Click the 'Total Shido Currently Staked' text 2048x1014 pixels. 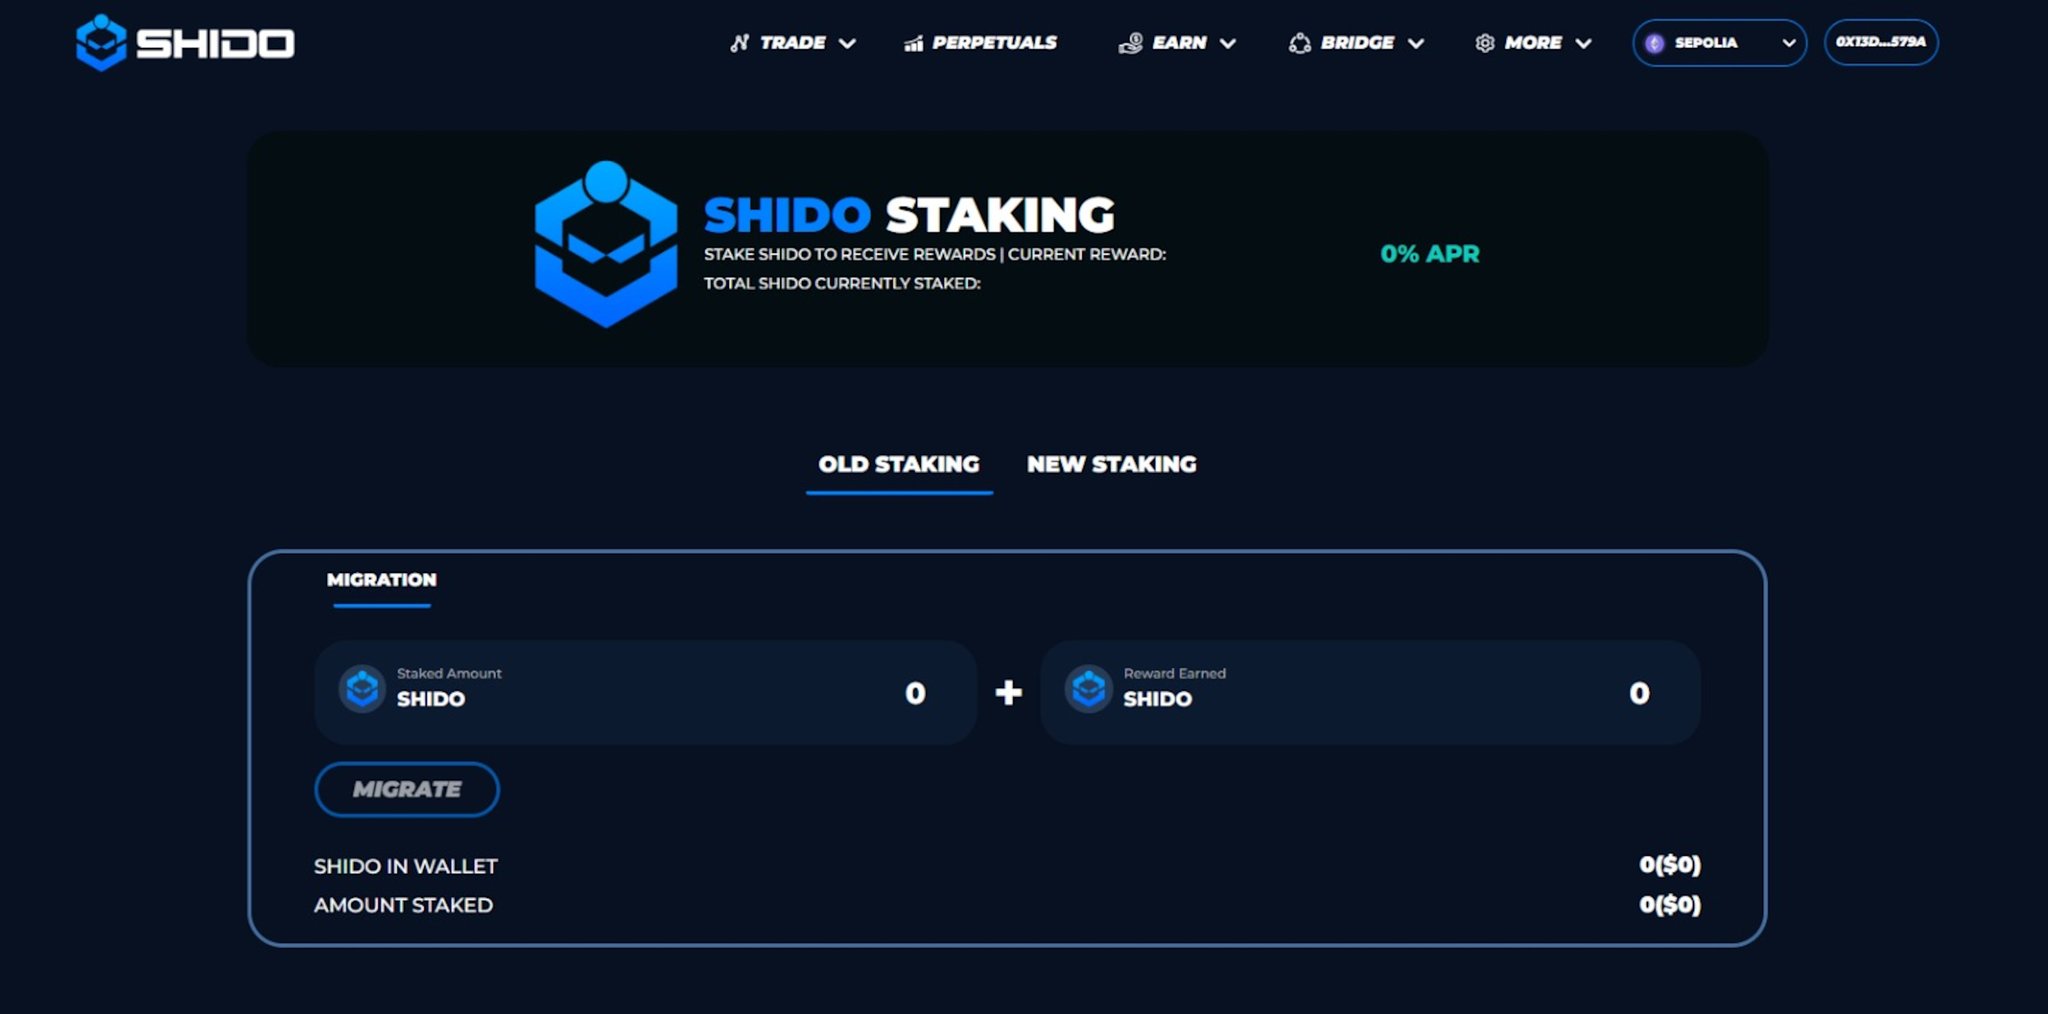[x=842, y=284]
